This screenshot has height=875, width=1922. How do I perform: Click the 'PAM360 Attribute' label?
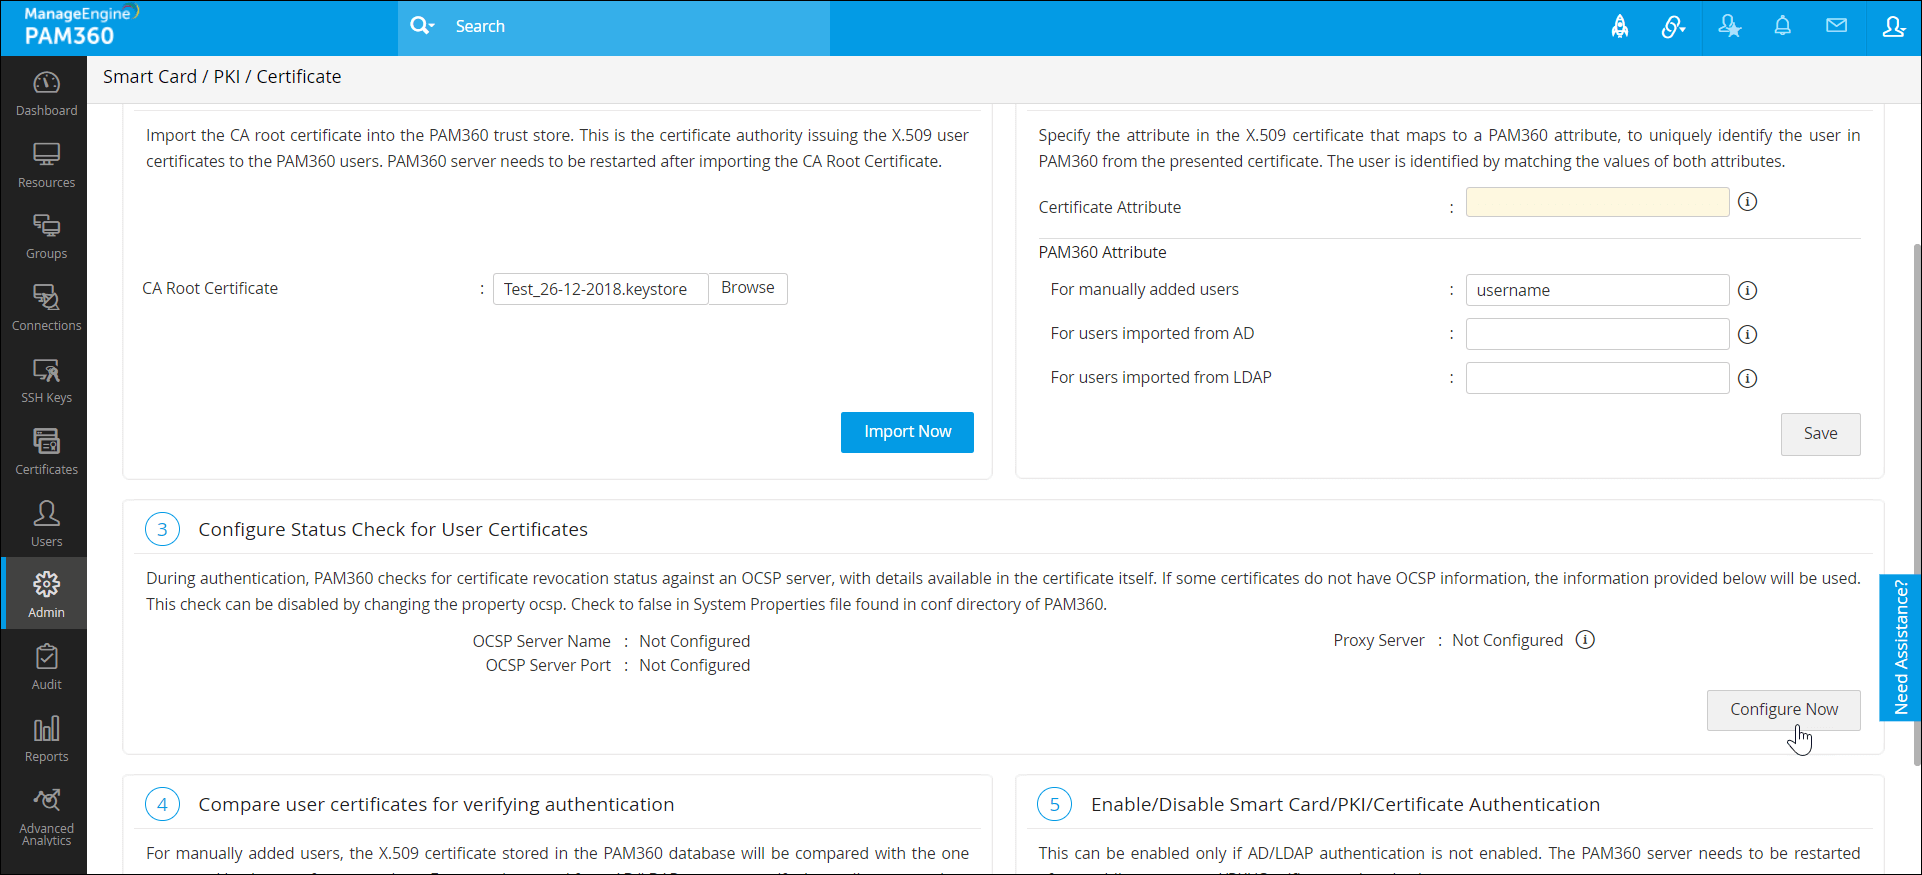1102,253
